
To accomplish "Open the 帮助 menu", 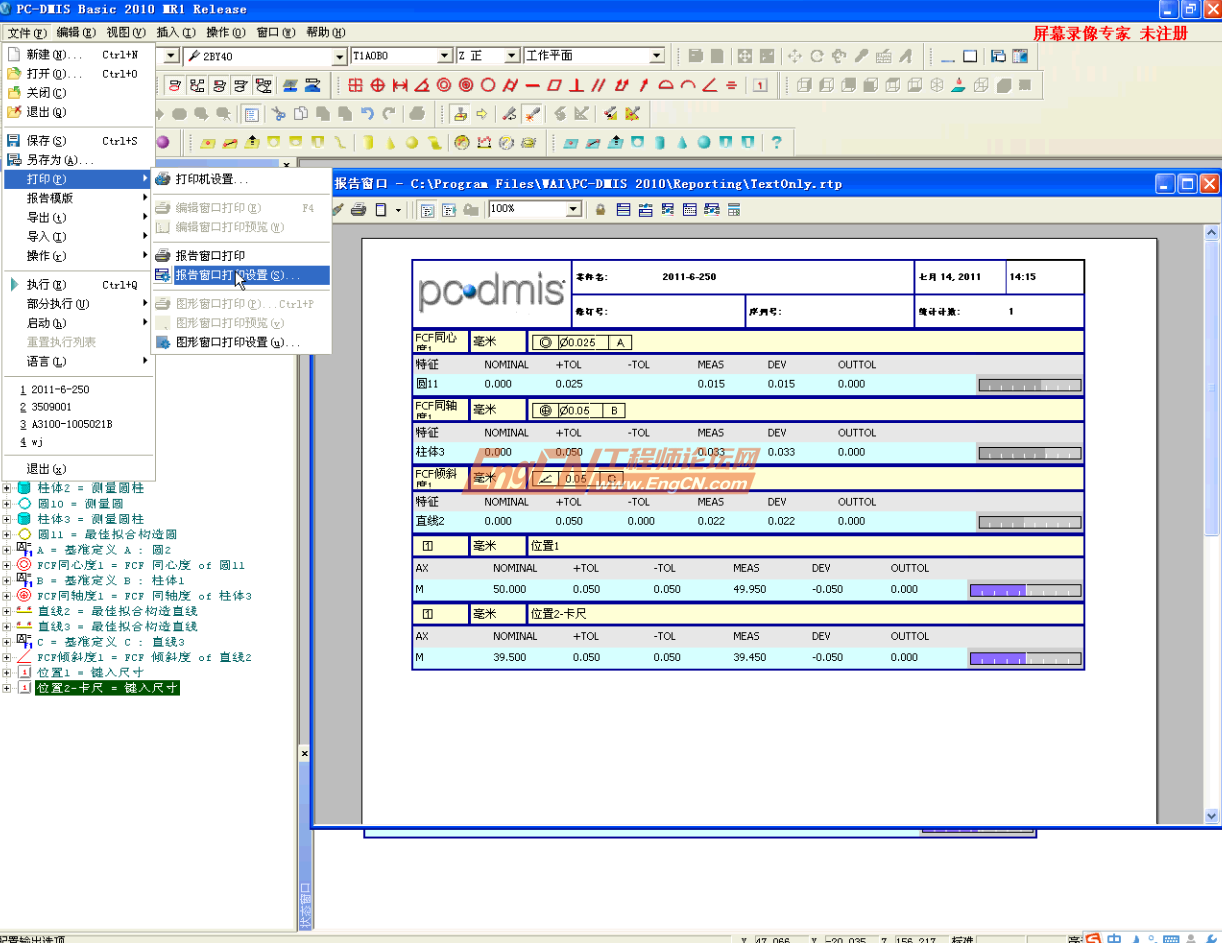I will 324,32.
